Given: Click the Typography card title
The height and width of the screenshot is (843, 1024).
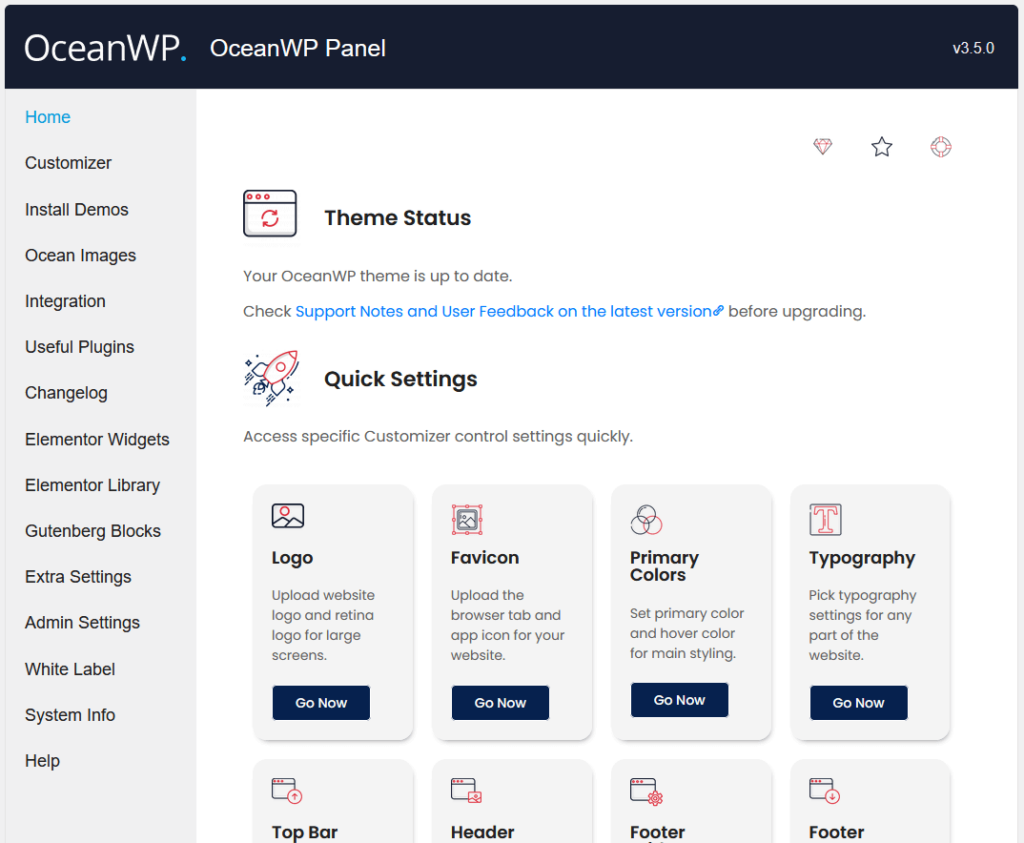Looking at the screenshot, I should [x=862, y=558].
